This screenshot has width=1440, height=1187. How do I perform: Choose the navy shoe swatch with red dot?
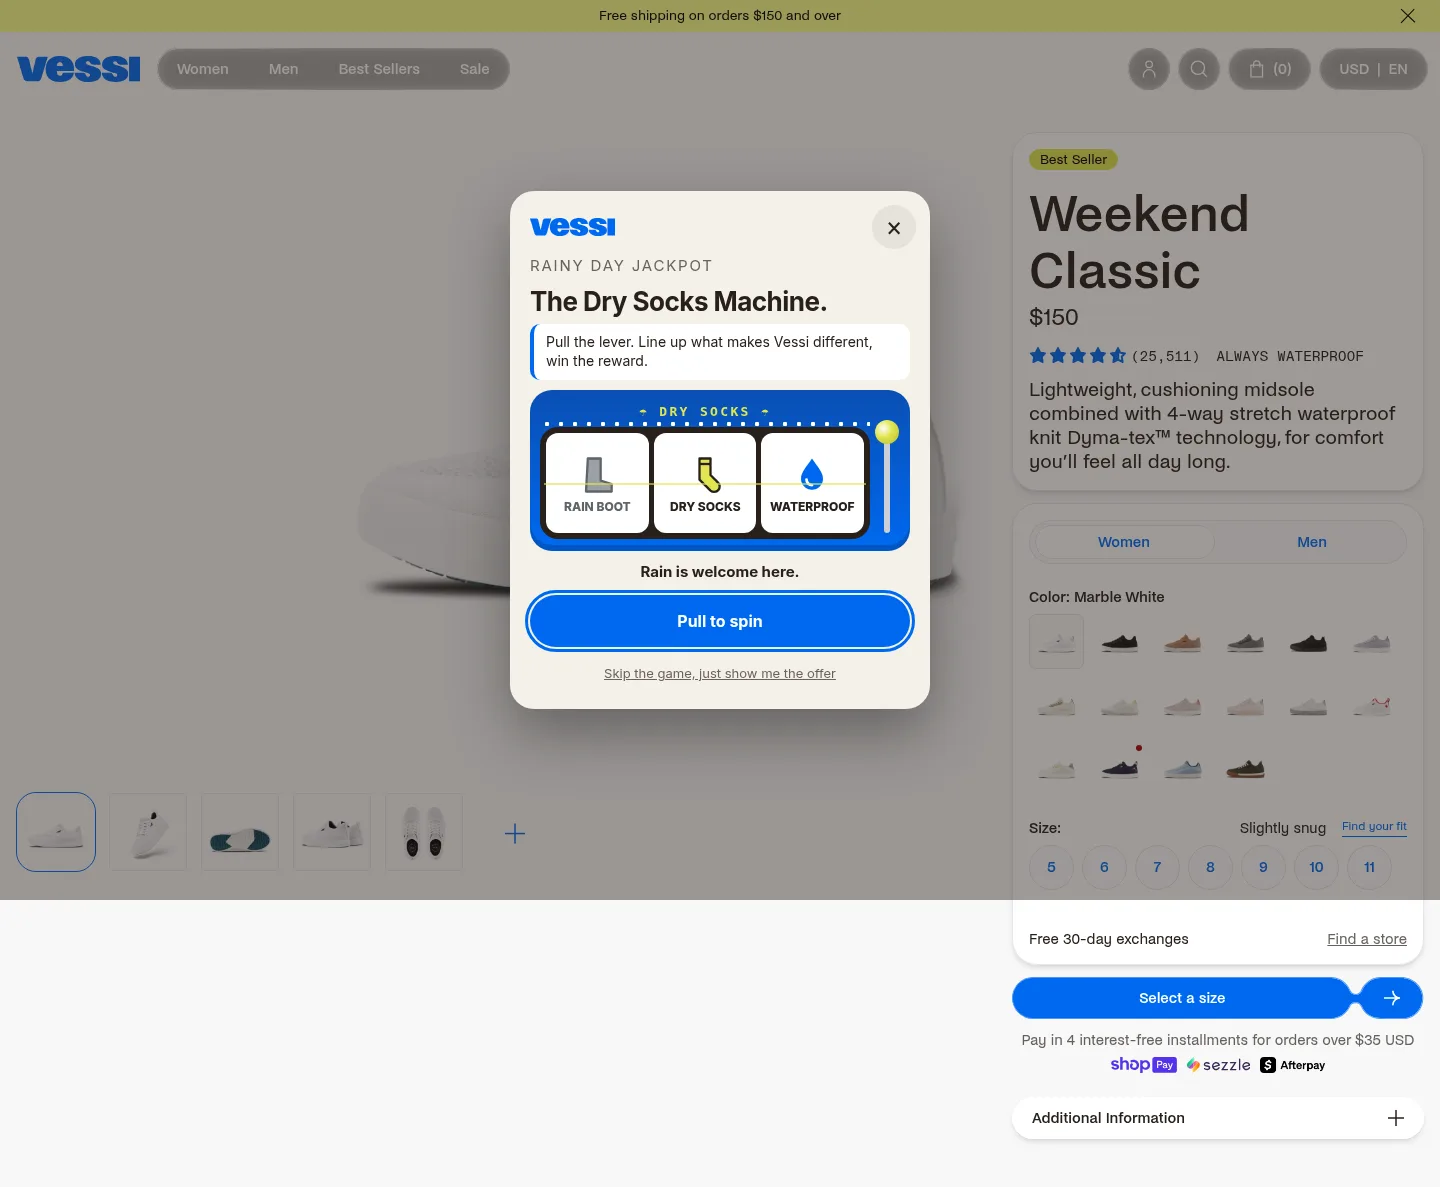tap(1120, 768)
